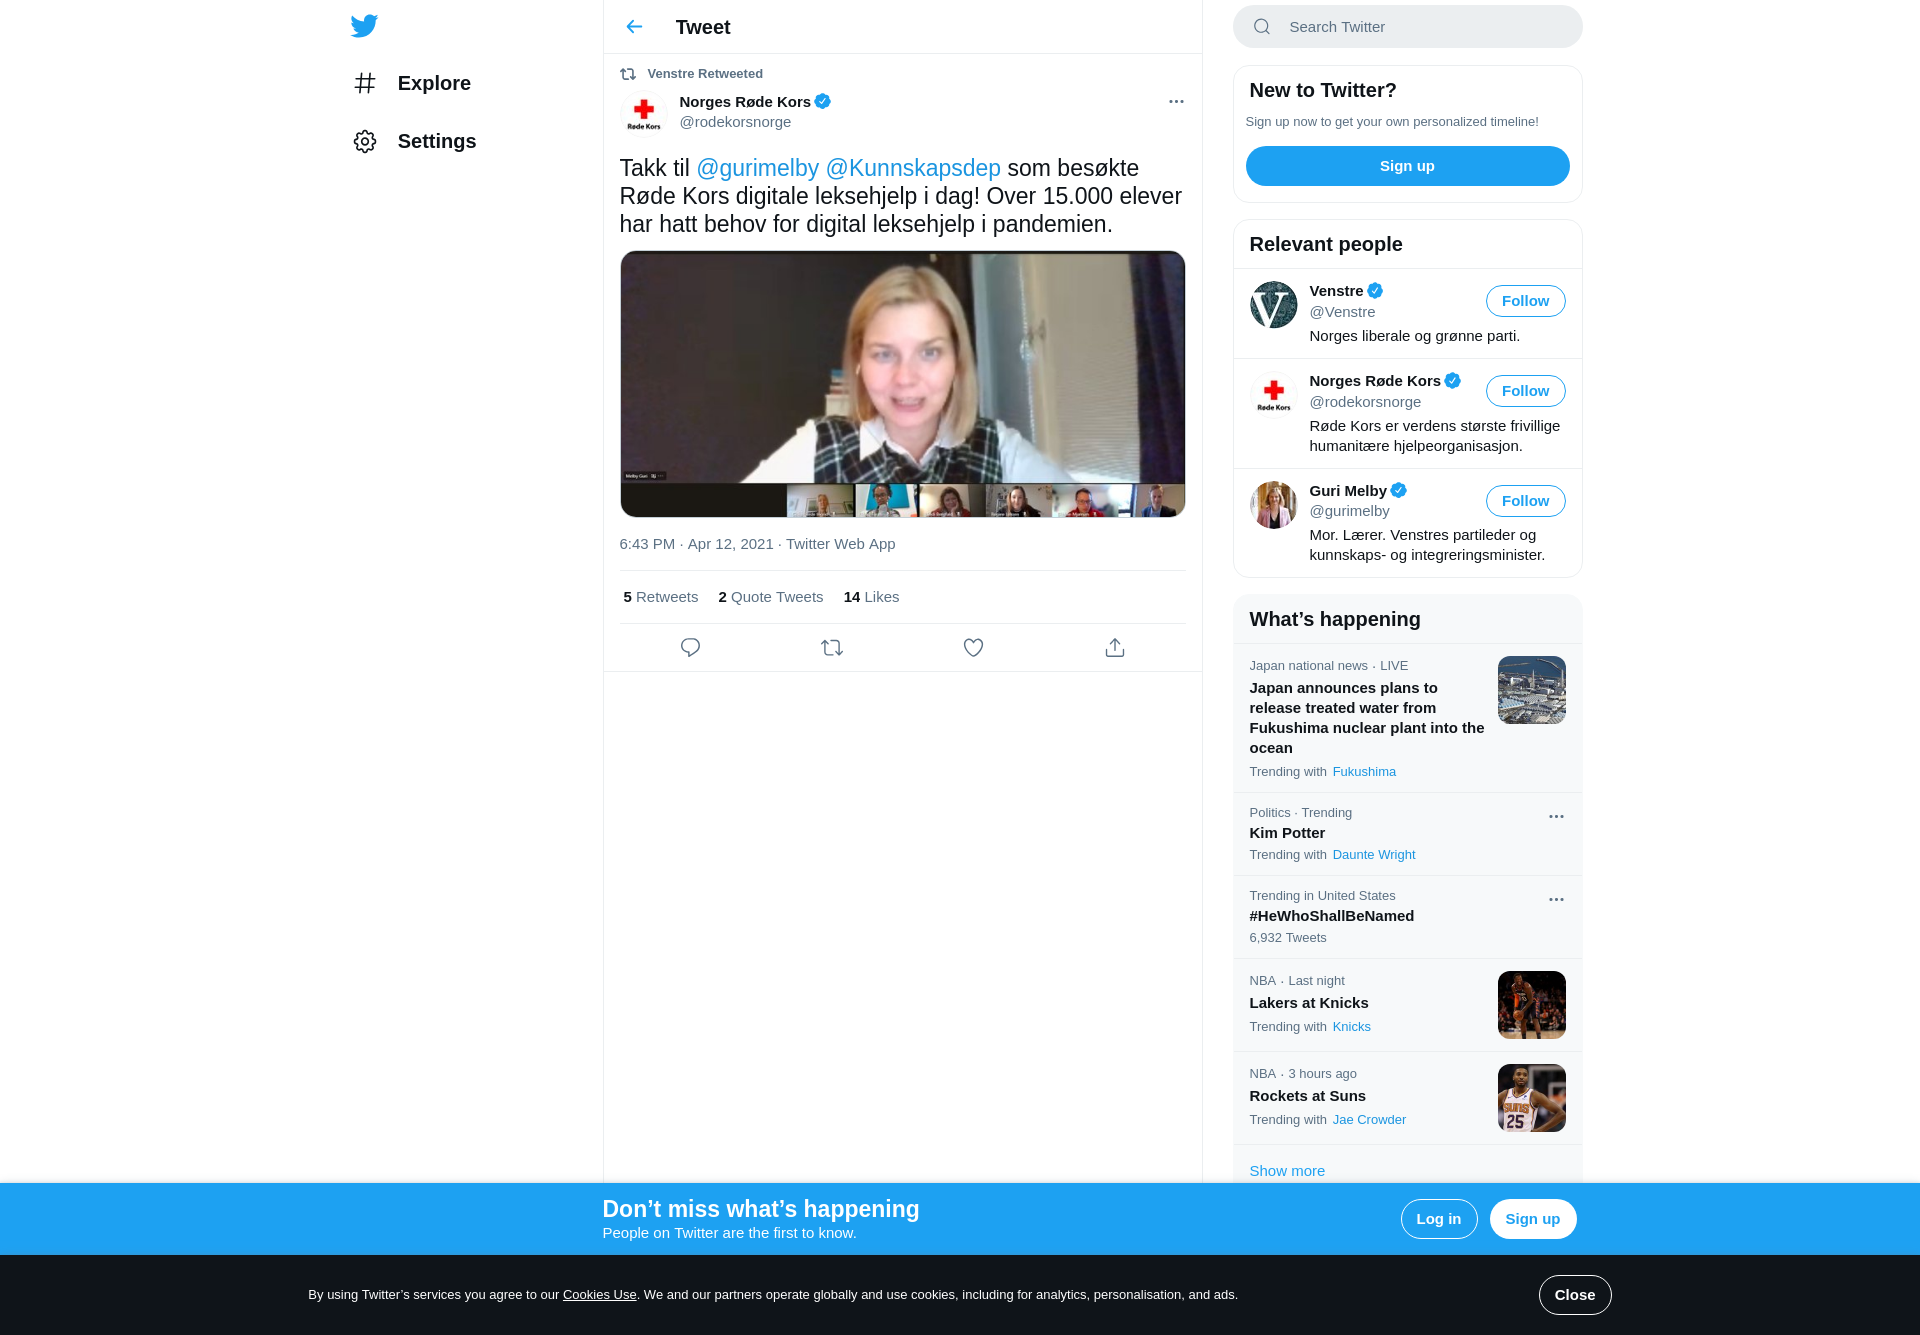Focus the Search Twitter field
The height and width of the screenshot is (1335, 1920).
tap(1407, 27)
